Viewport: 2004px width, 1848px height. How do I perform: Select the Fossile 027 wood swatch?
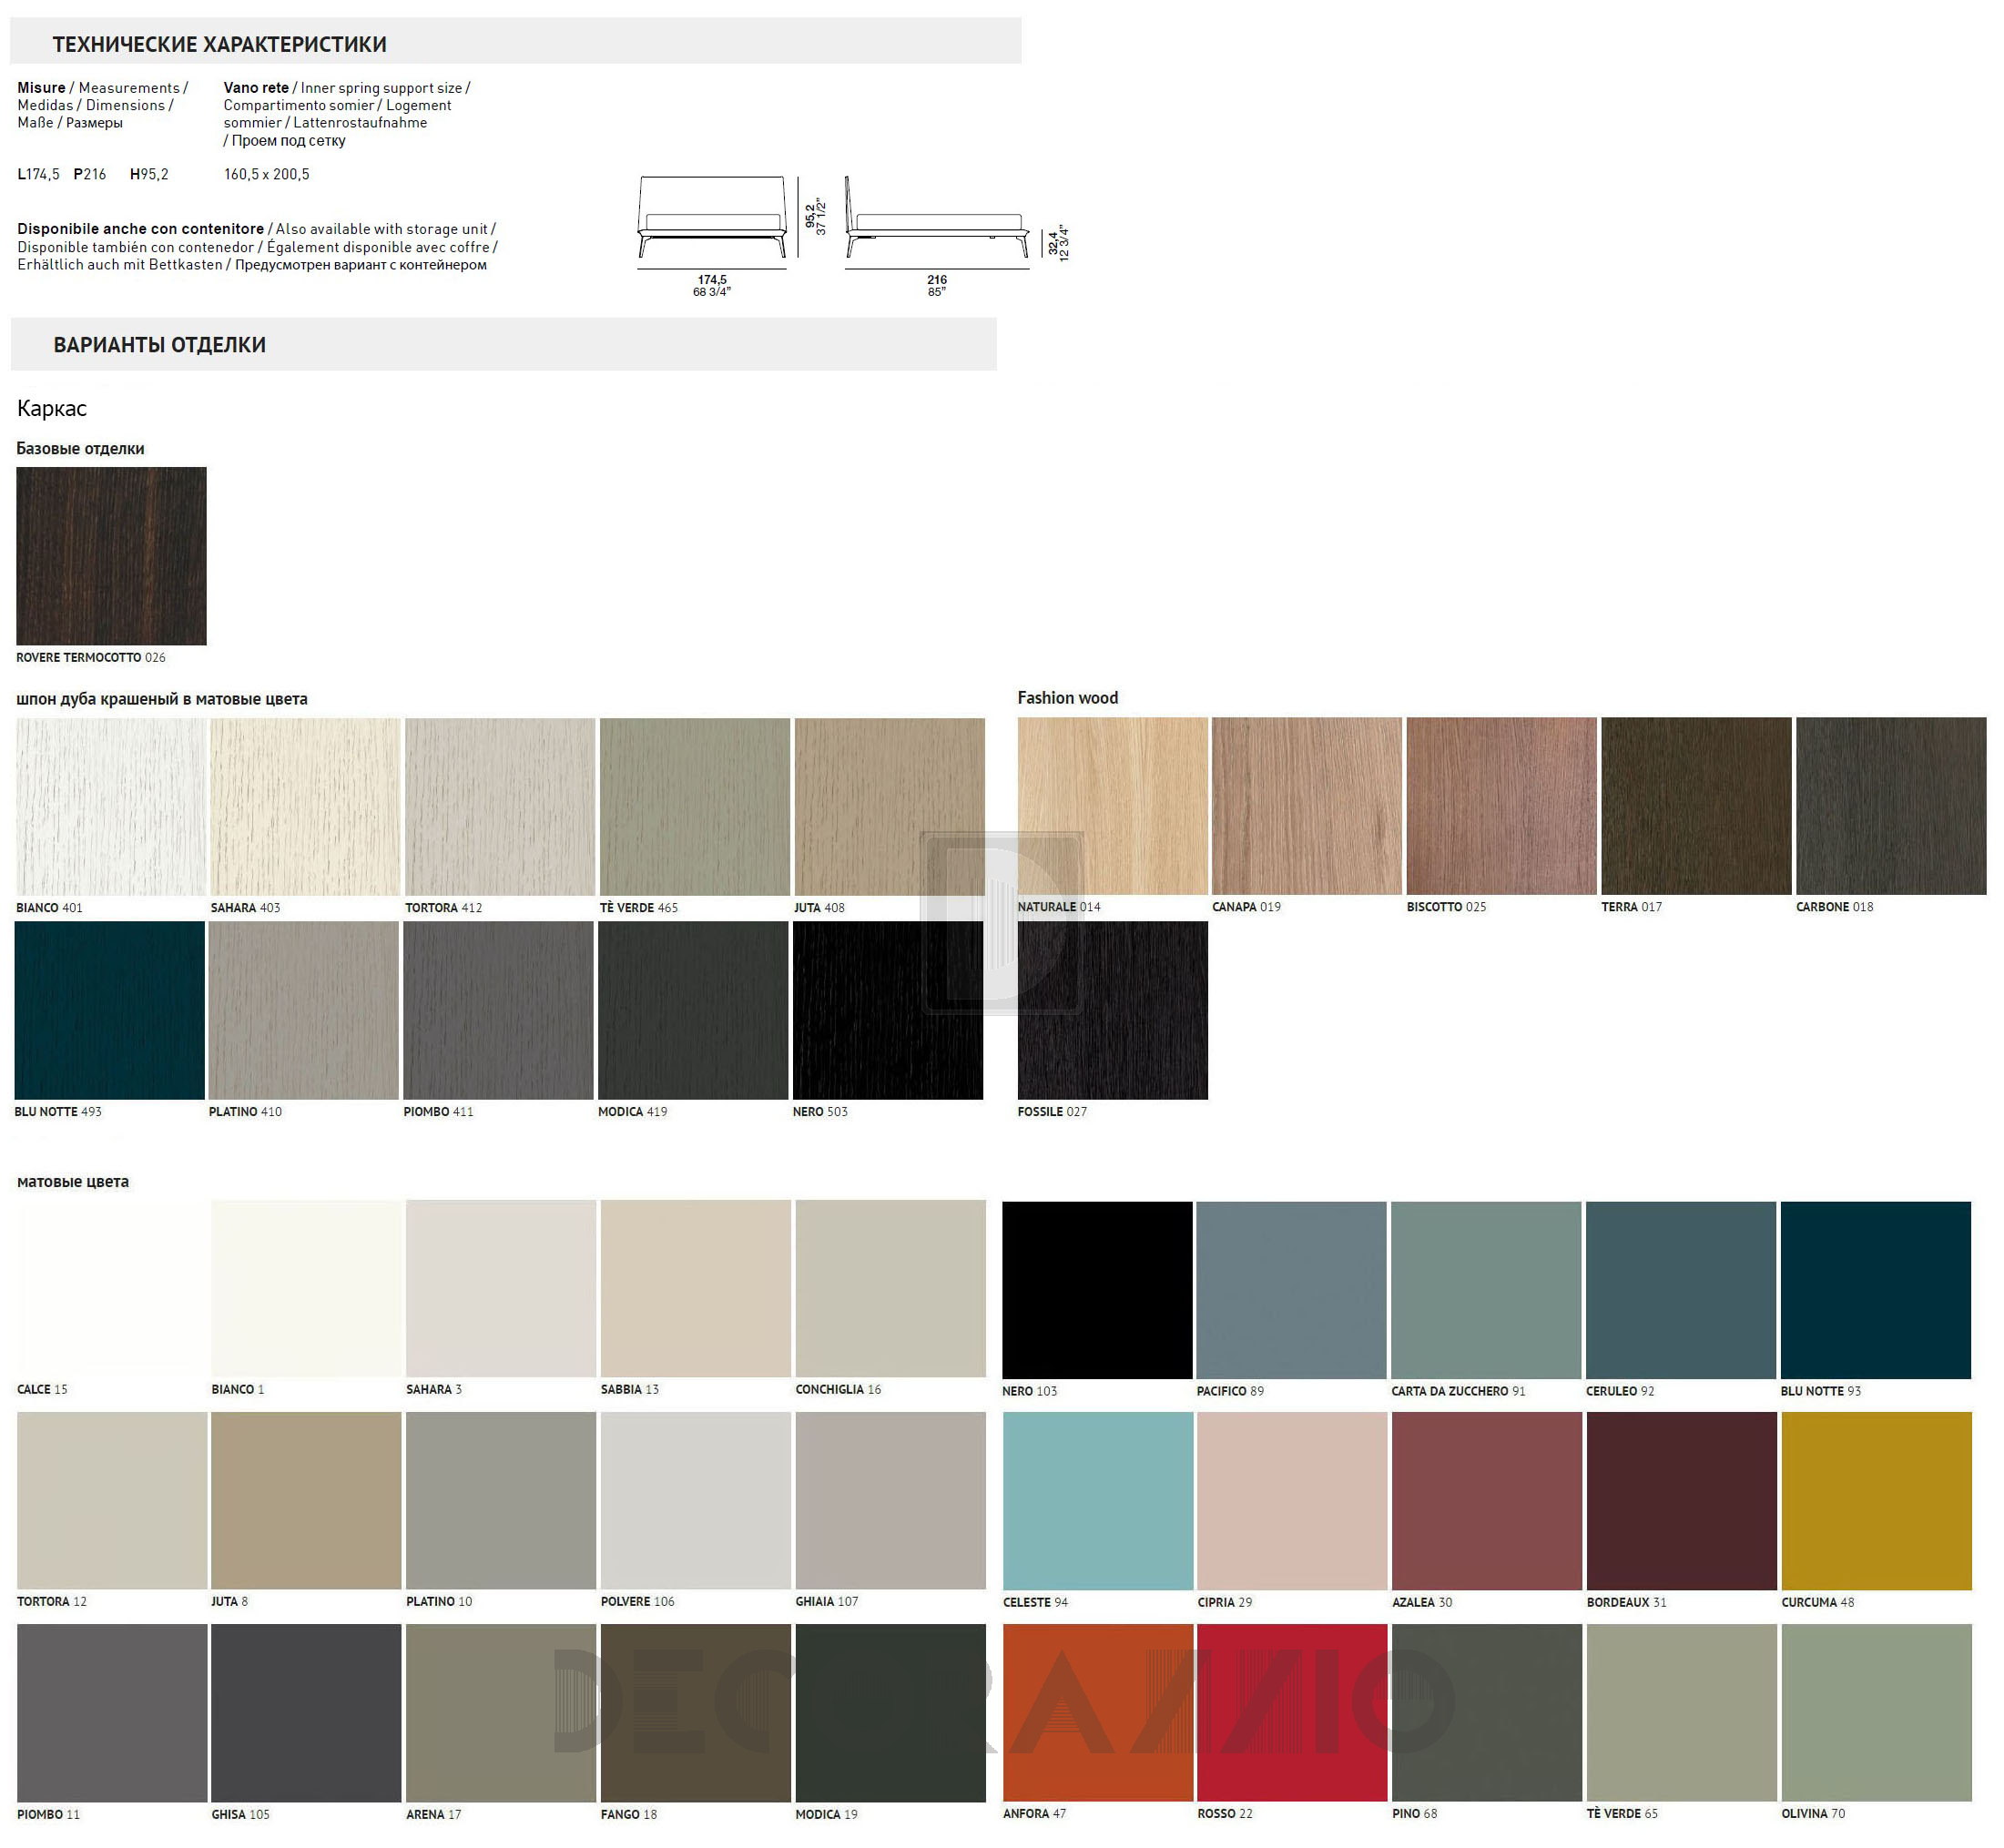tap(1113, 1010)
